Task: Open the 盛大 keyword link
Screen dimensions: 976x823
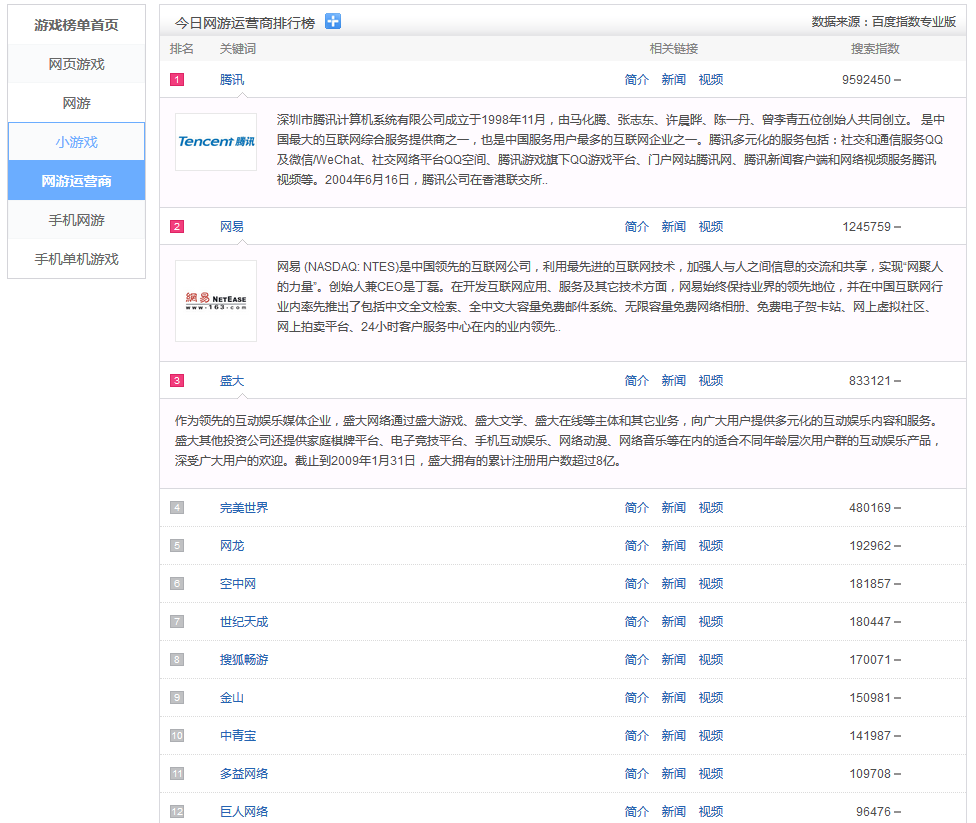Action: tap(232, 380)
